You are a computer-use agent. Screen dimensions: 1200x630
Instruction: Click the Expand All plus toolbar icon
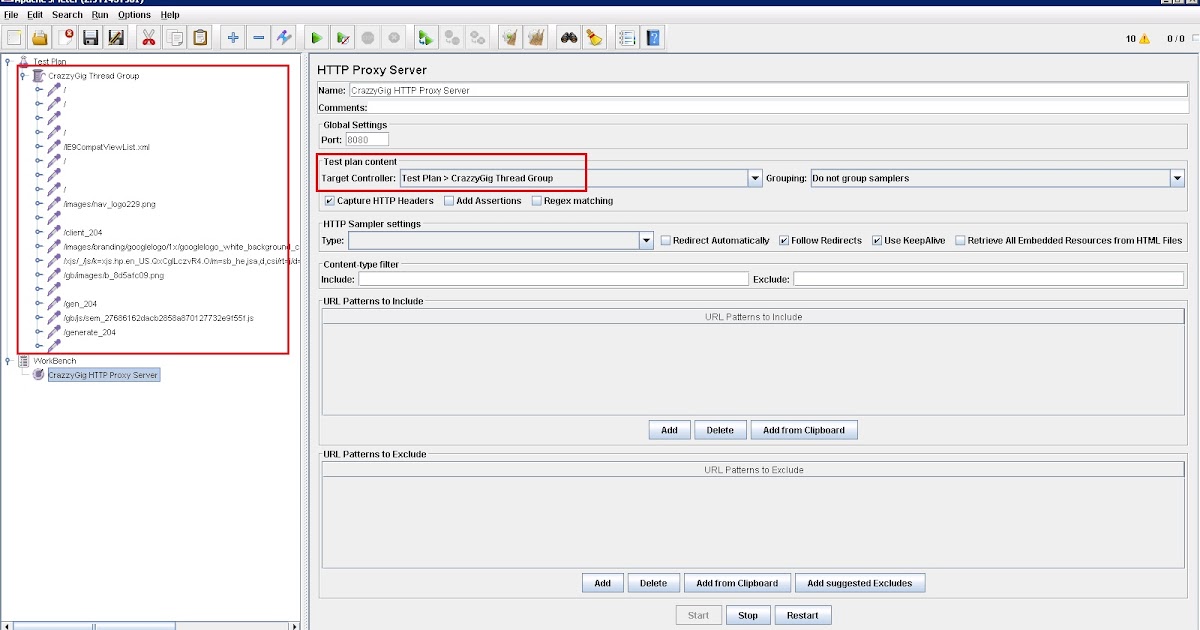click(x=232, y=37)
